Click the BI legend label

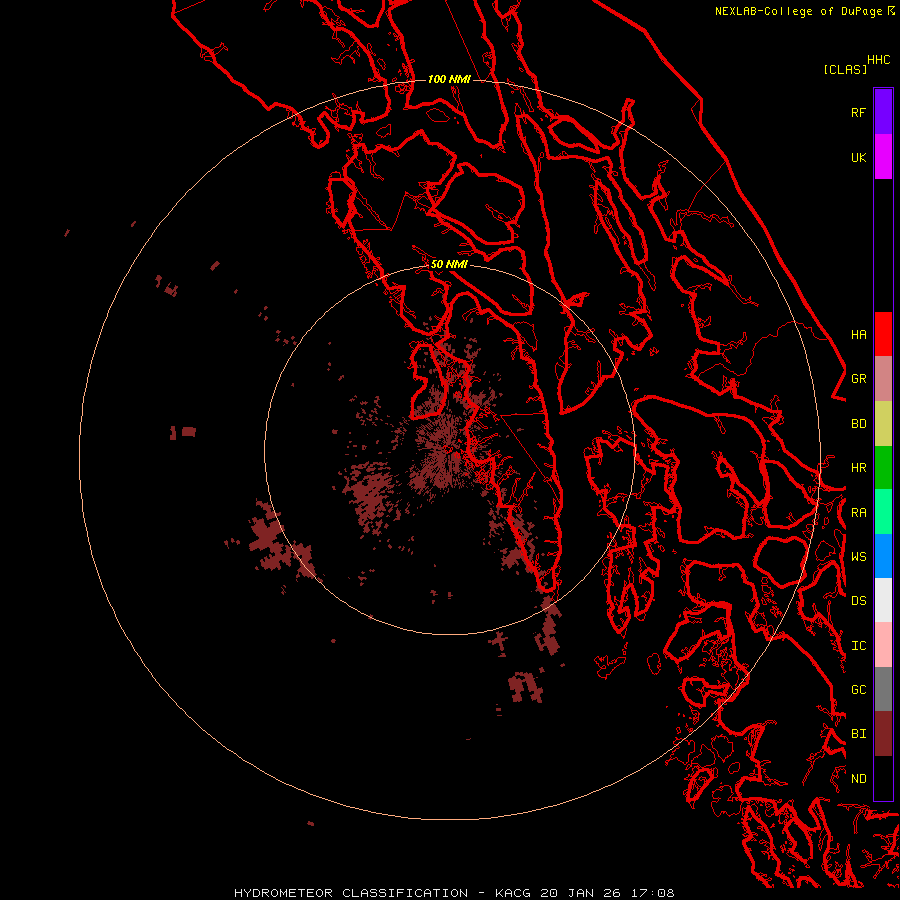pyautogui.click(x=859, y=734)
